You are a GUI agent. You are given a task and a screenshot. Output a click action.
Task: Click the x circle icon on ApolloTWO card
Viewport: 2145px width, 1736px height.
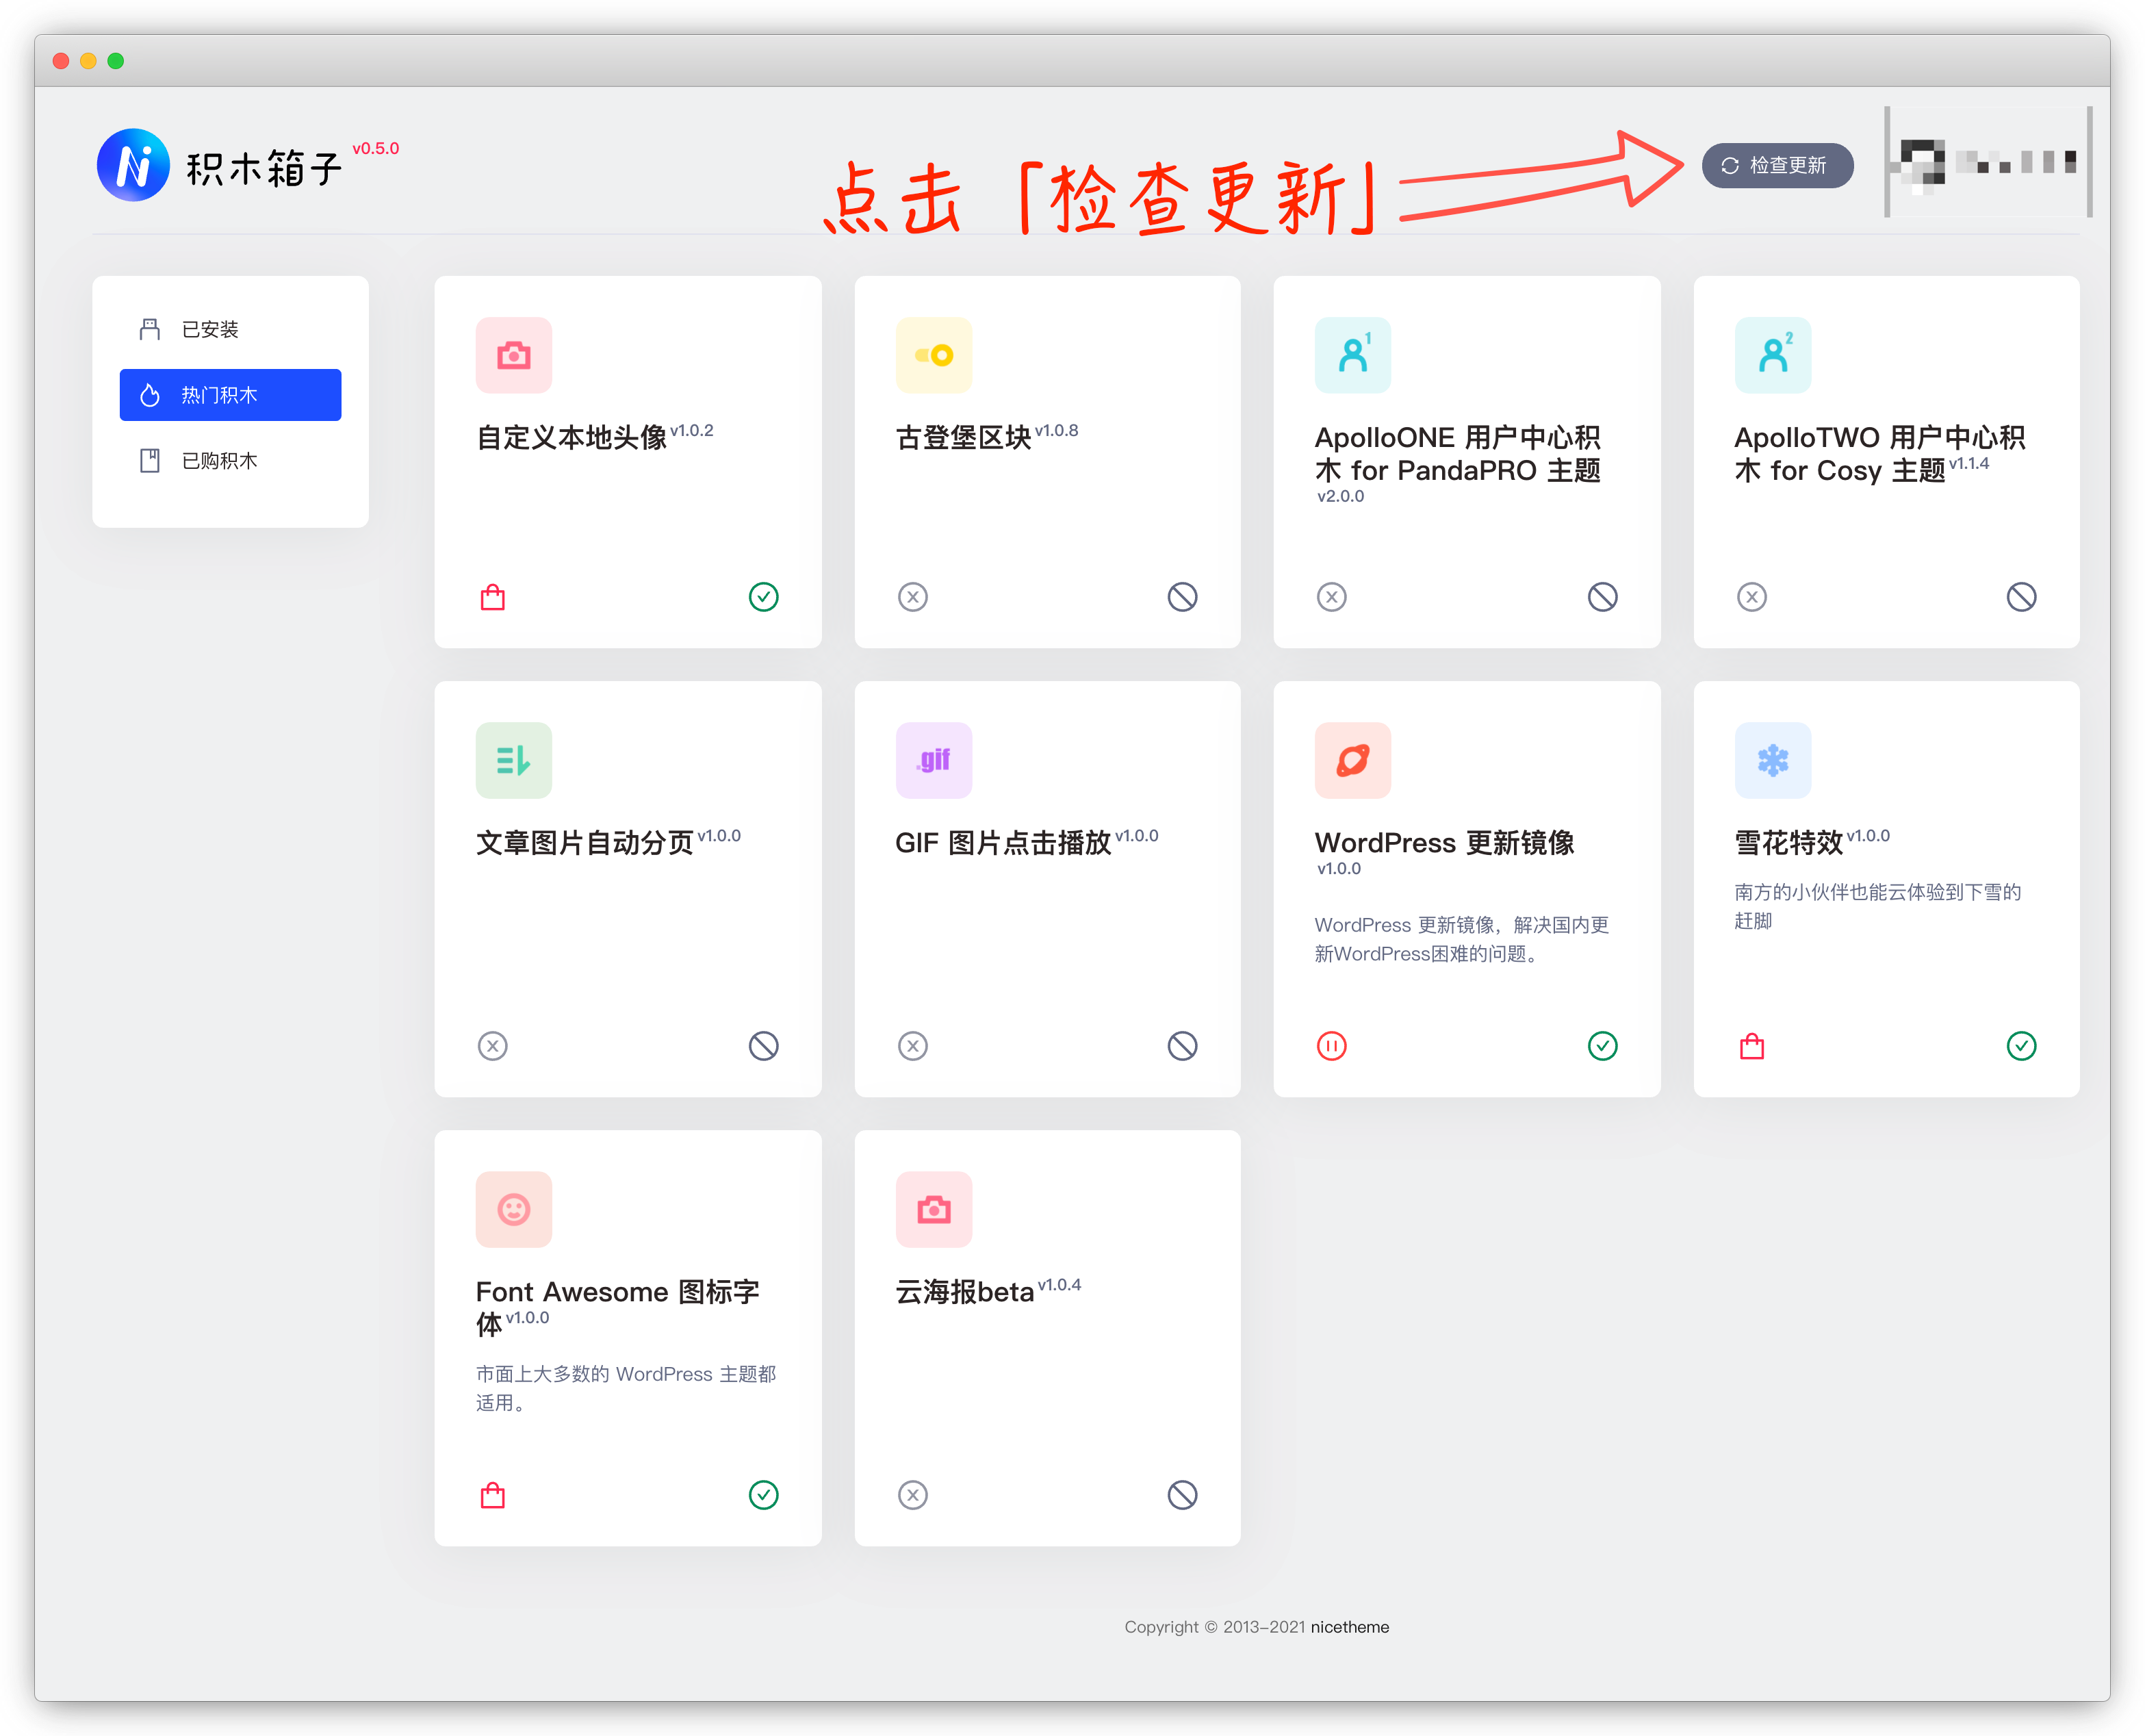1752,597
